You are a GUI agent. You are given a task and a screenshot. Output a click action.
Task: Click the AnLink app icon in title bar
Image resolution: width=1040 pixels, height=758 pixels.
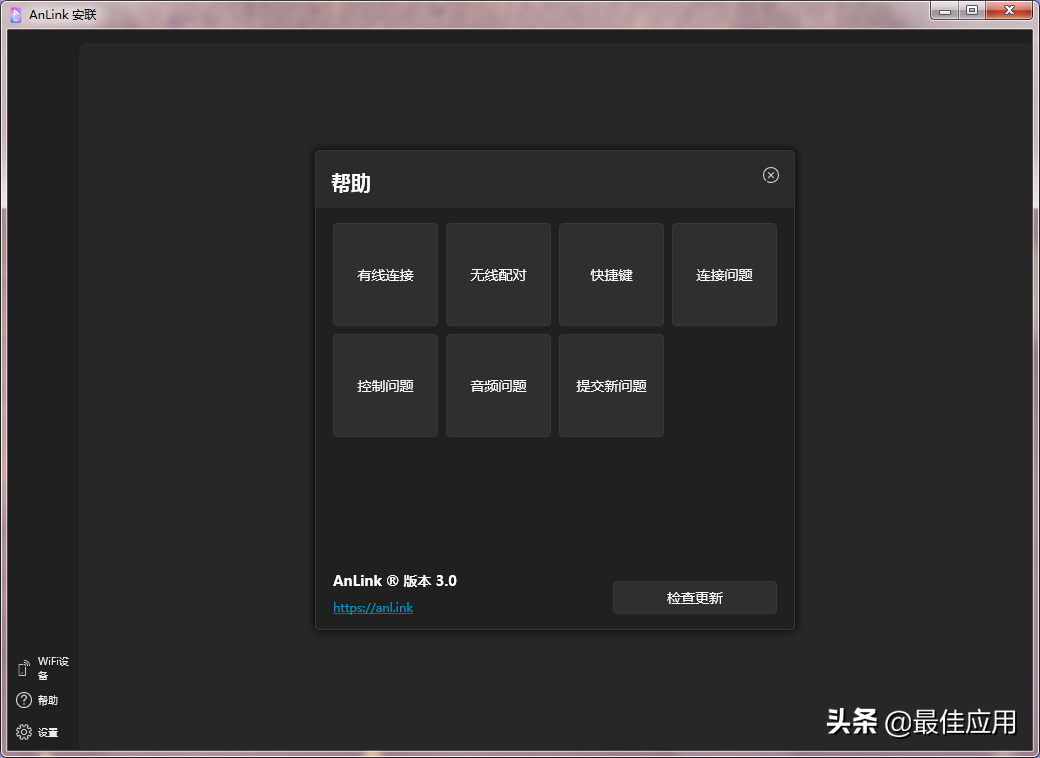[x=14, y=14]
